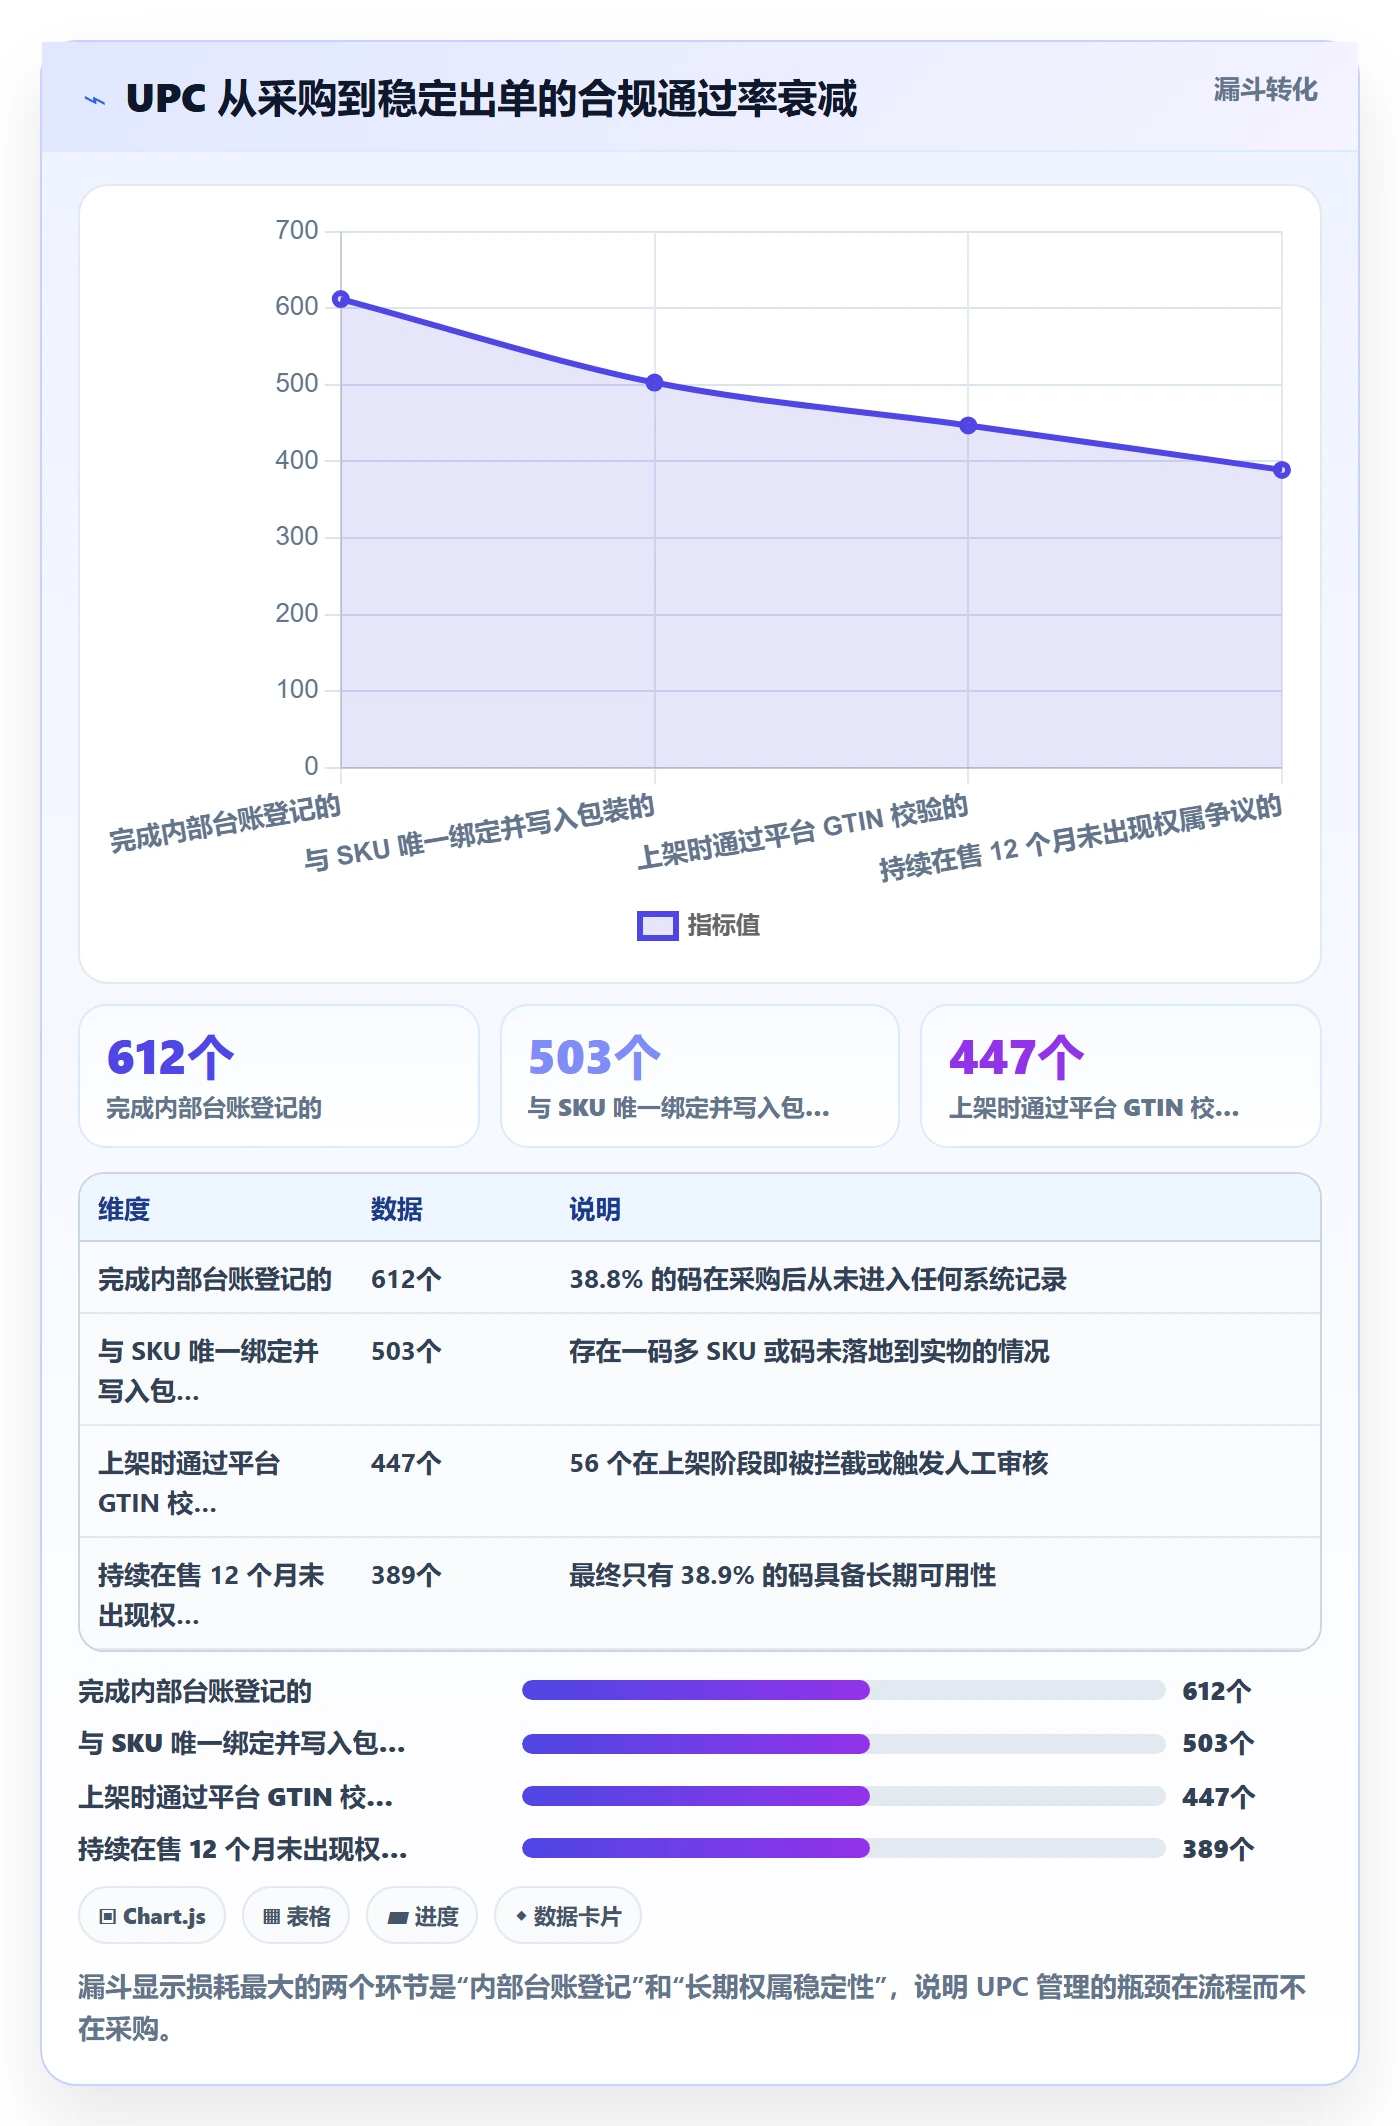Select the 漏斗转化 tag in header
The width and height of the screenshot is (1400, 2126).
[1265, 90]
